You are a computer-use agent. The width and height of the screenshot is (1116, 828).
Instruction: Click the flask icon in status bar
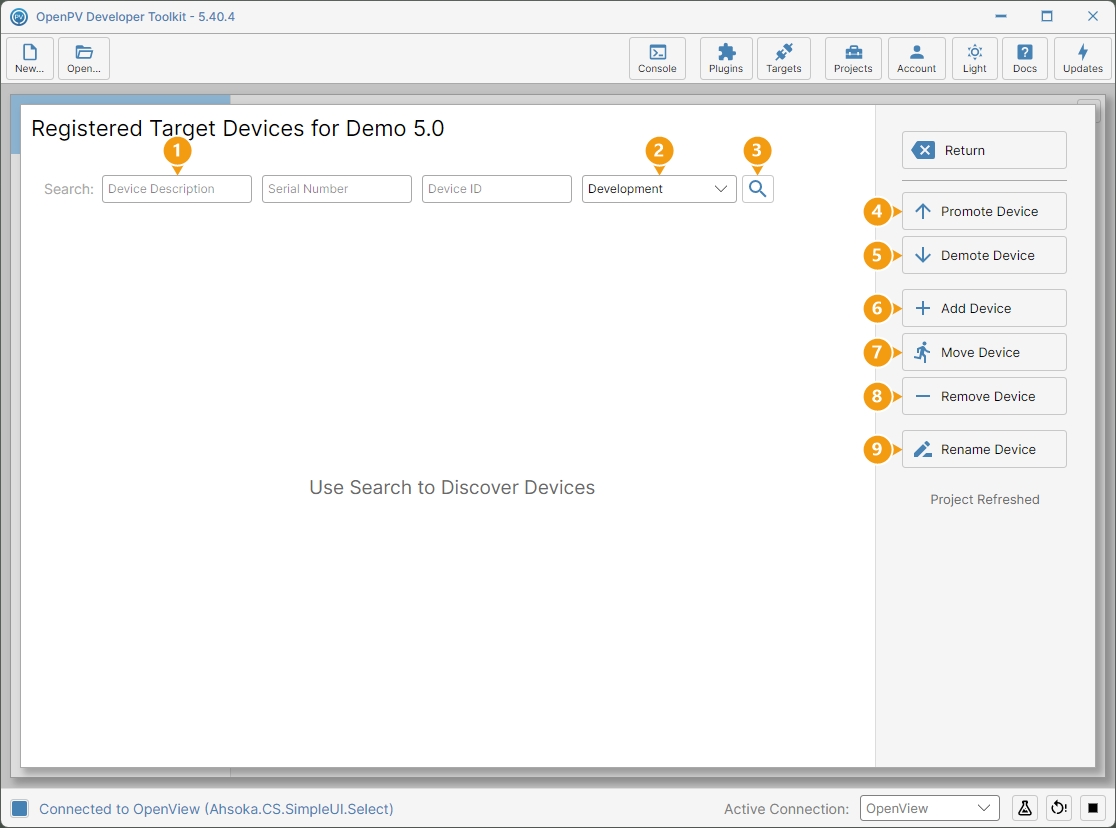(x=1025, y=808)
